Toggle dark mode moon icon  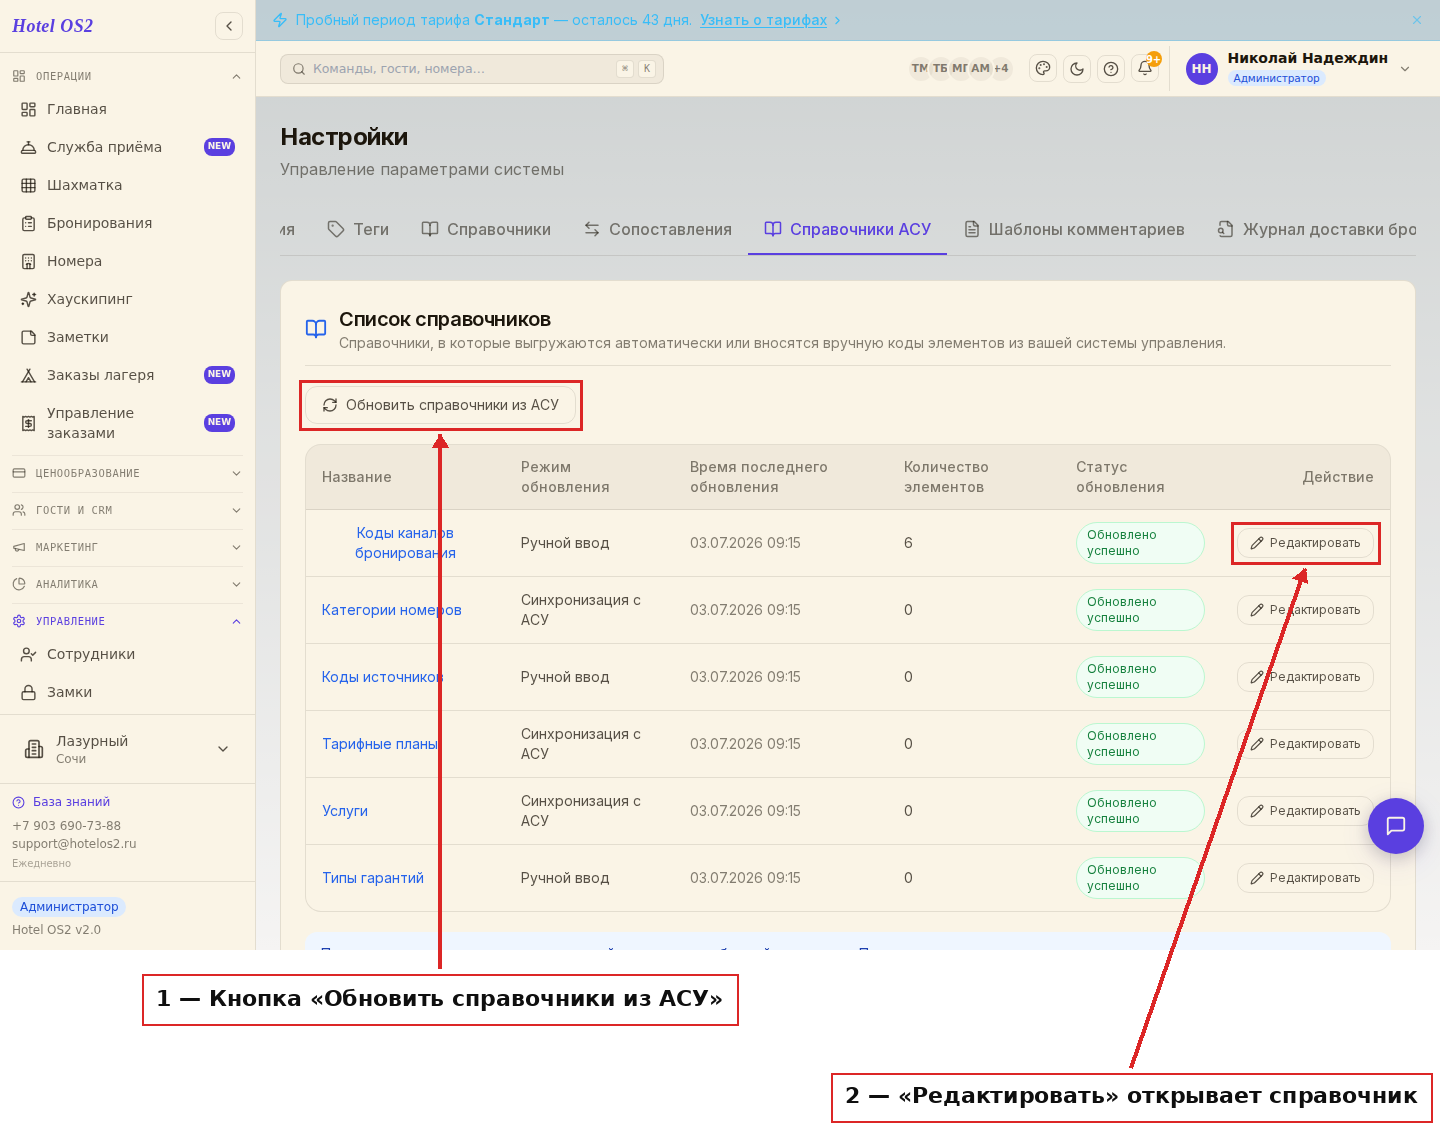(x=1077, y=69)
